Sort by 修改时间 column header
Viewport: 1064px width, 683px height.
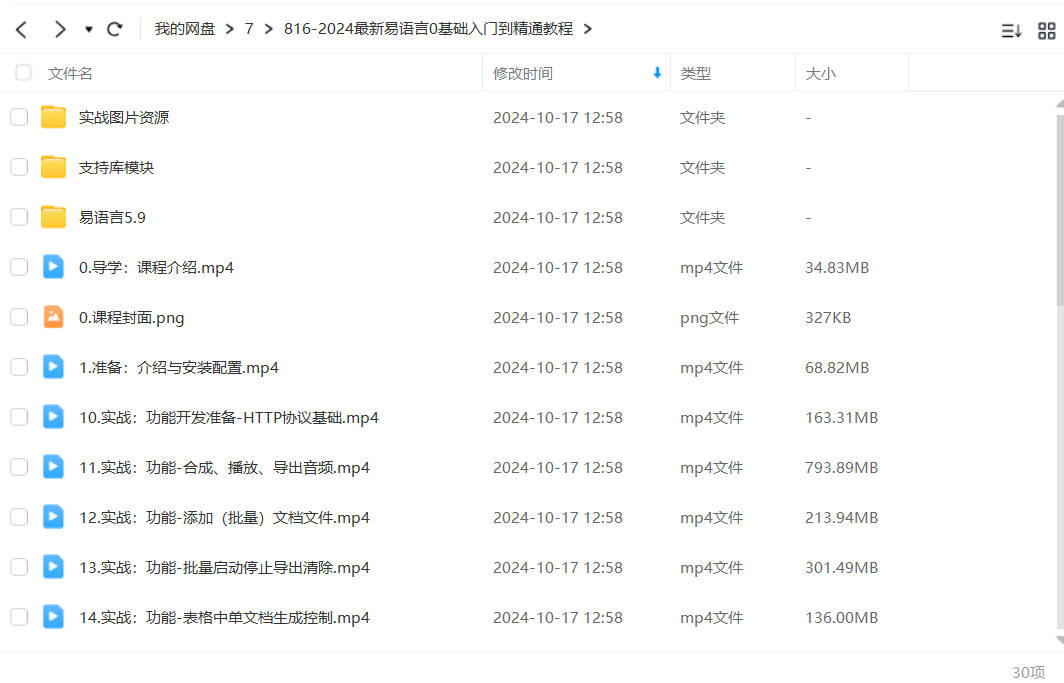tap(522, 73)
